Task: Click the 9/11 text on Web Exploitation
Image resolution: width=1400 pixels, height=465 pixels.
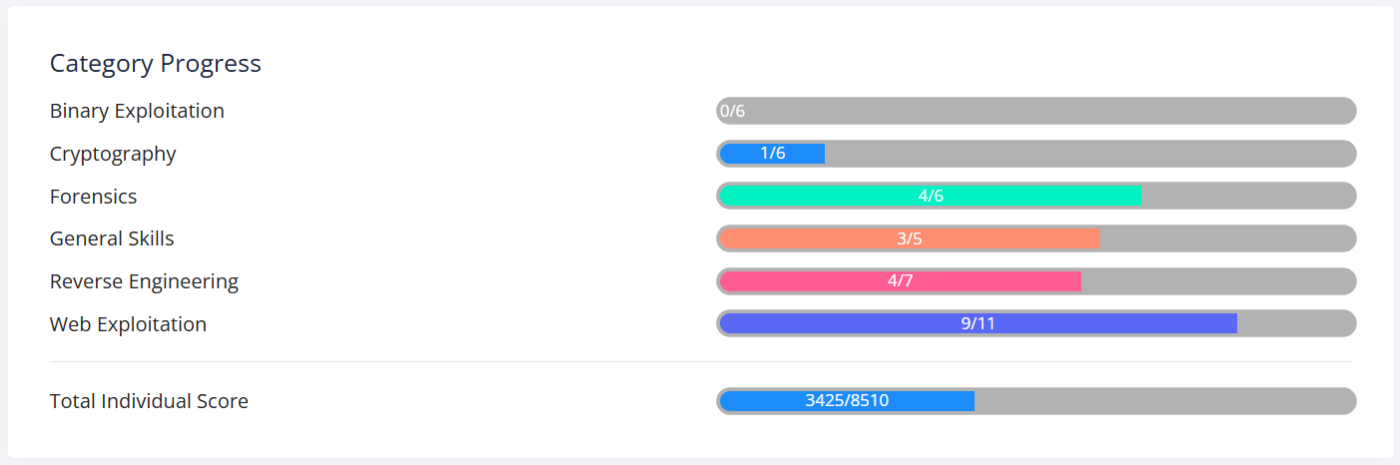Action: tap(978, 324)
